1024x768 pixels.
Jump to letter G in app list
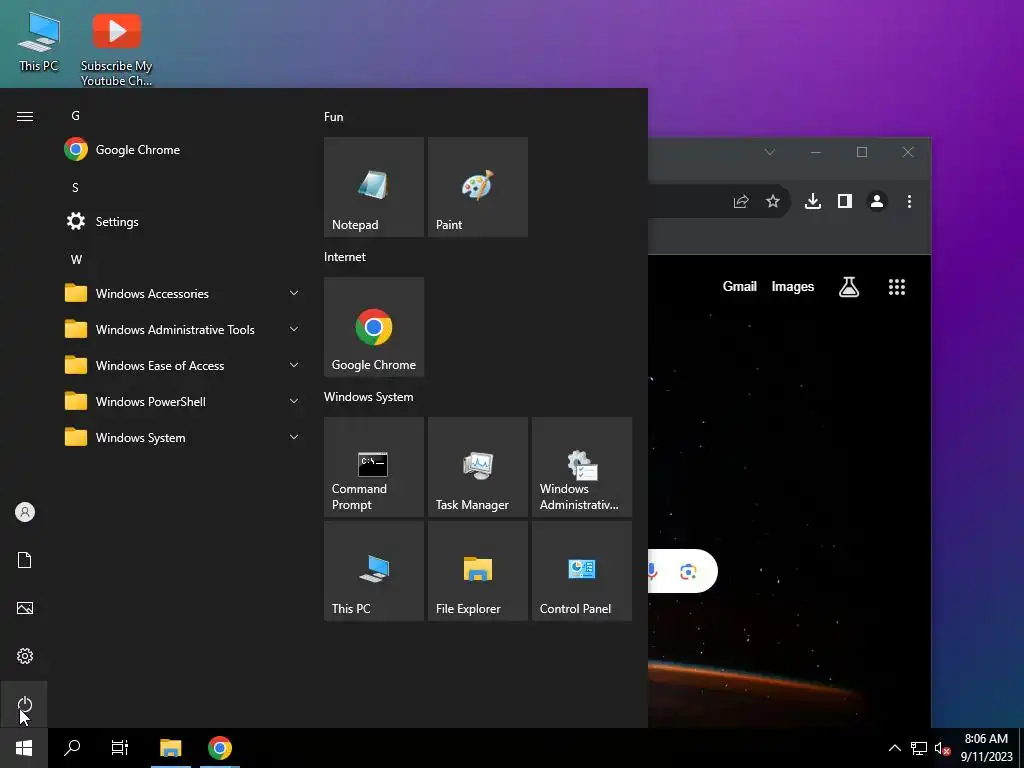click(76, 116)
